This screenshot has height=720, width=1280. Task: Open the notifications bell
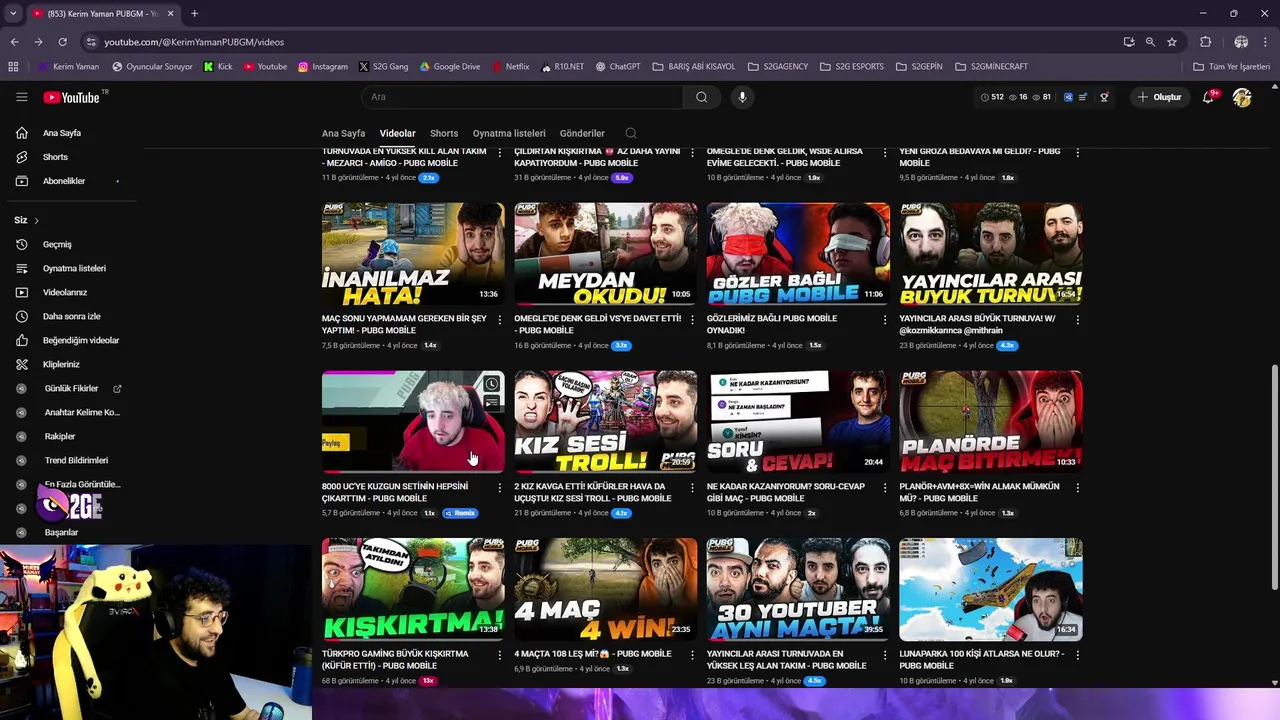point(1209,97)
